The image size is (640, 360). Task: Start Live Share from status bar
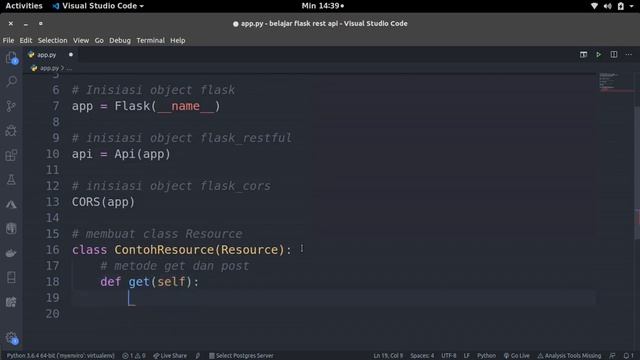click(x=170, y=356)
